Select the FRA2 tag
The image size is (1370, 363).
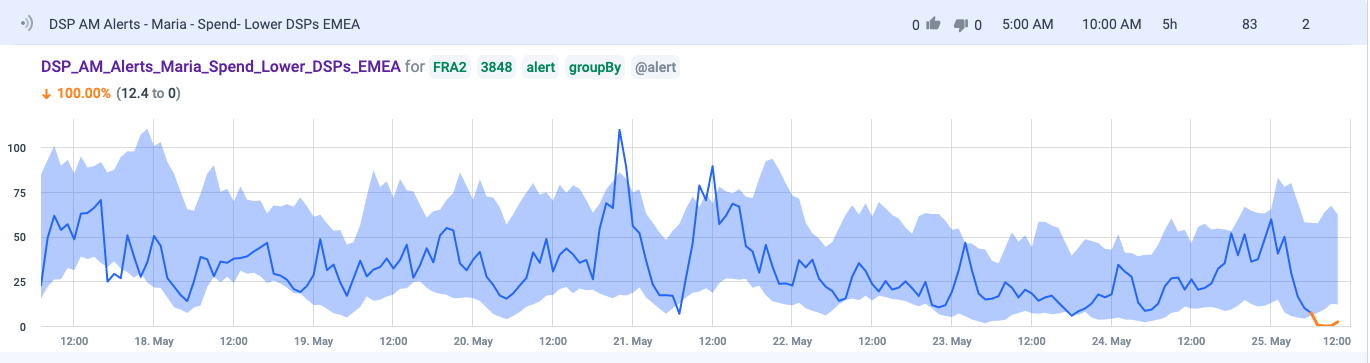pyautogui.click(x=450, y=67)
